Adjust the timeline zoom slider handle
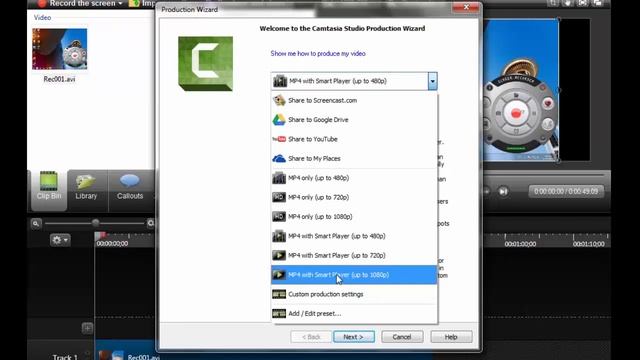 [96, 223]
